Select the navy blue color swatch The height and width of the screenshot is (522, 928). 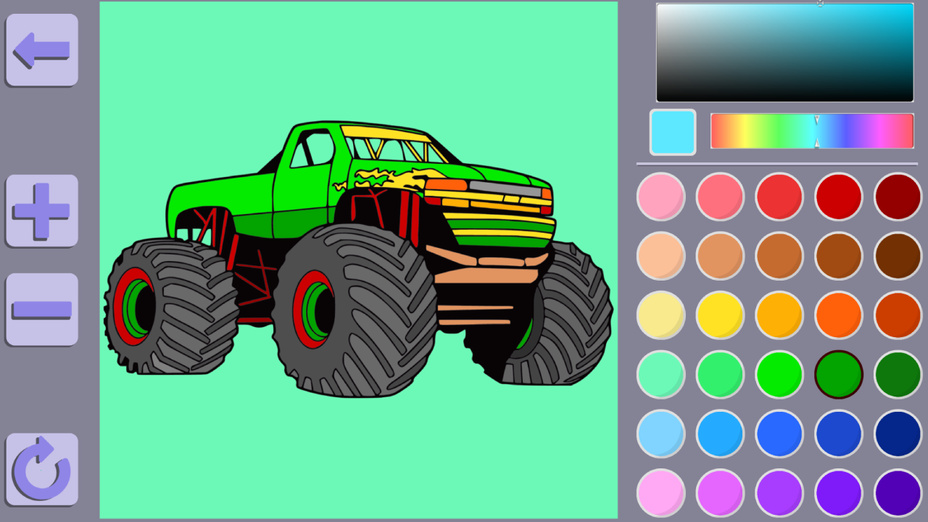[897, 434]
